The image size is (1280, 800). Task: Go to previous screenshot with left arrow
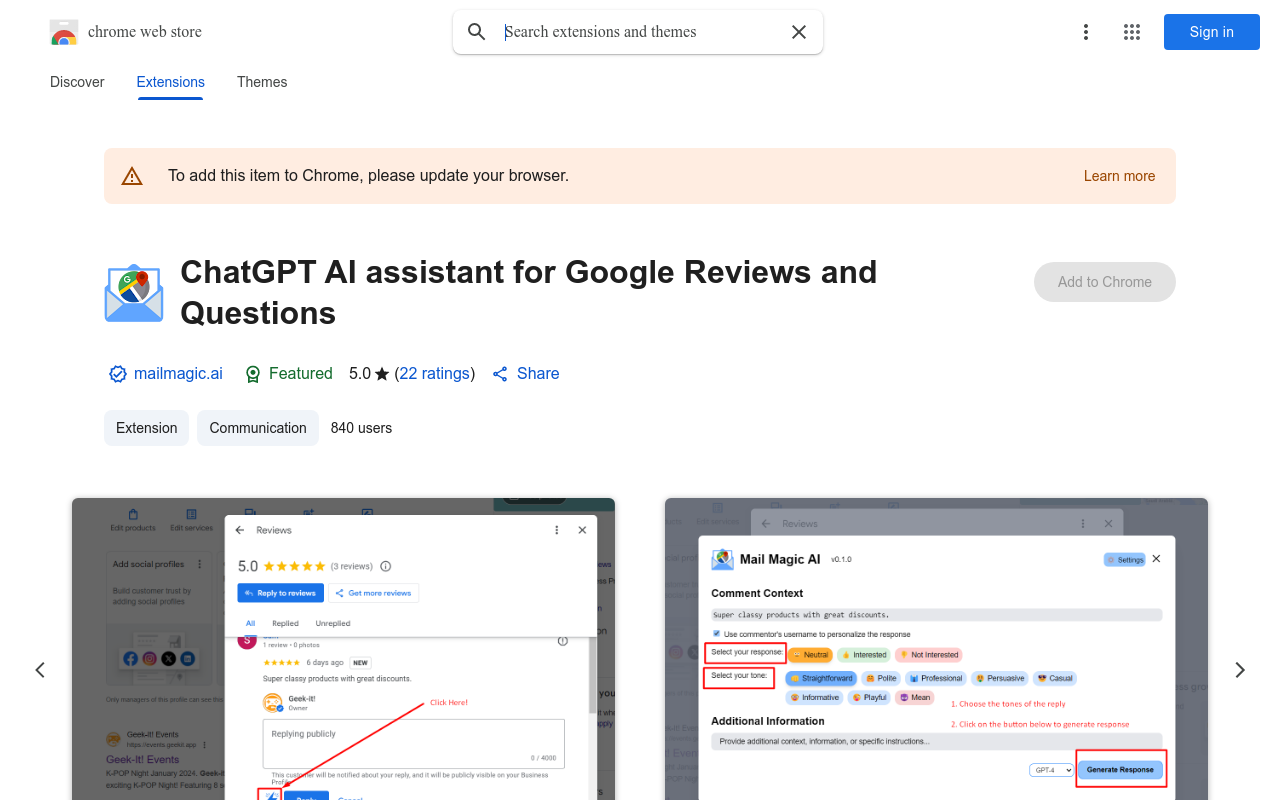coord(40,670)
